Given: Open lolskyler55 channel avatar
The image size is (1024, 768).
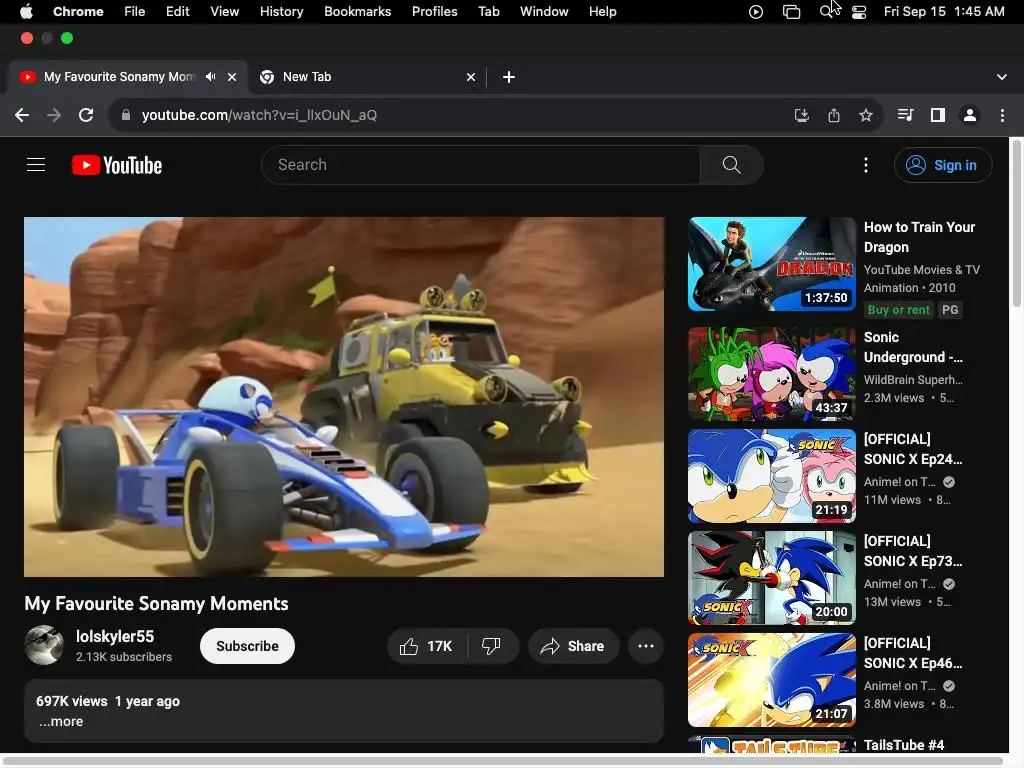Looking at the screenshot, I should point(44,645).
